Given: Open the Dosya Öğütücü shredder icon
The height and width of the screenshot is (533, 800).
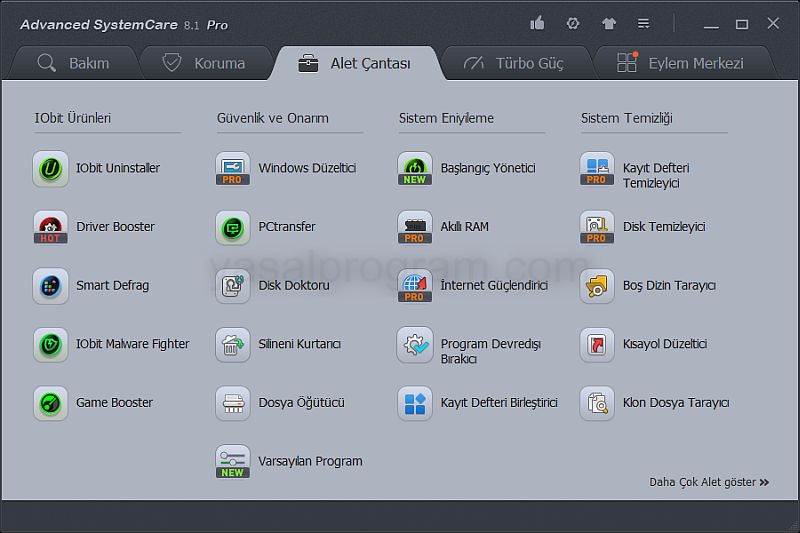Looking at the screenshot, I should click(x=233, y=403).
